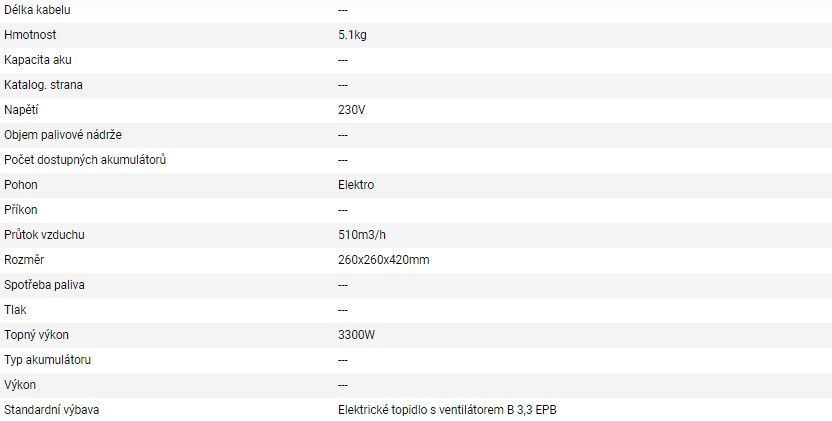Click the Kapacita aku label

coord(38,60)
